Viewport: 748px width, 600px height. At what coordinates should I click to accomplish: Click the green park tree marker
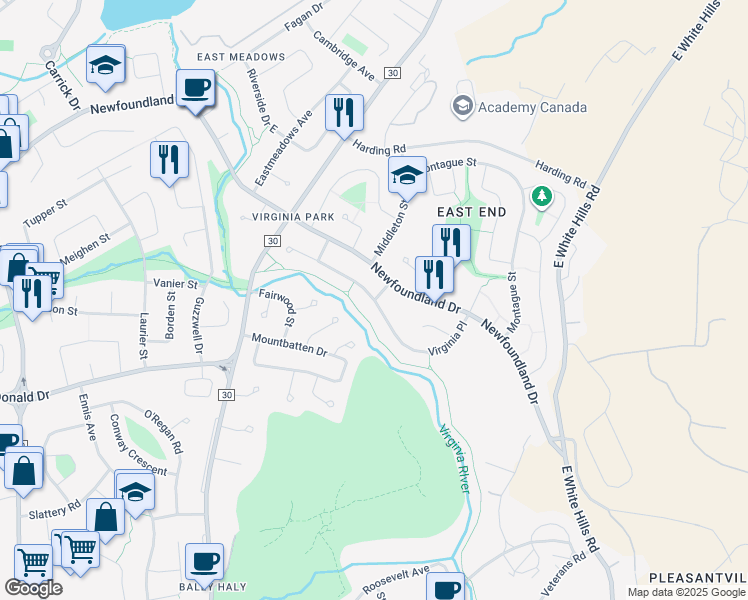(541, 197)
